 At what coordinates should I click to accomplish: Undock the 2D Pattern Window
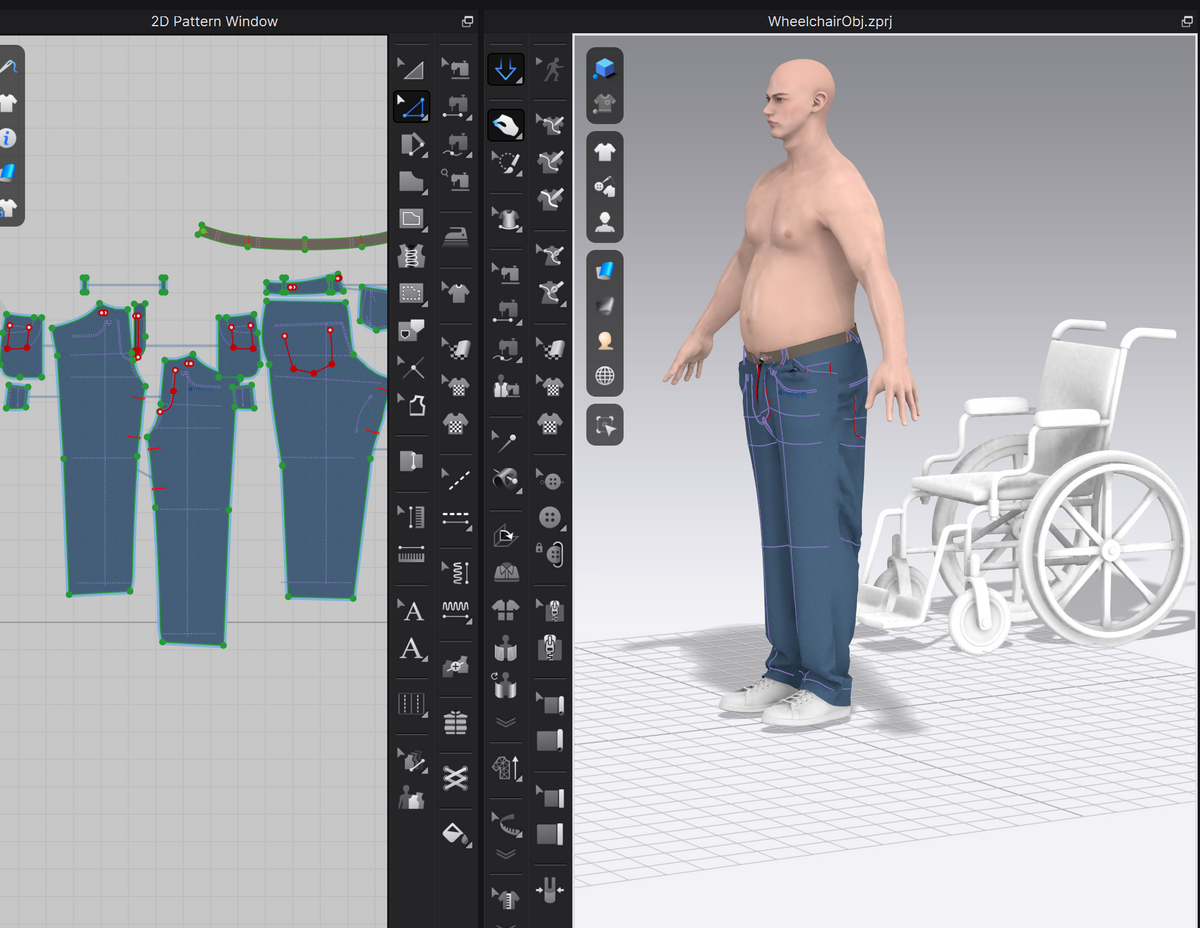(x=467, y=21)
